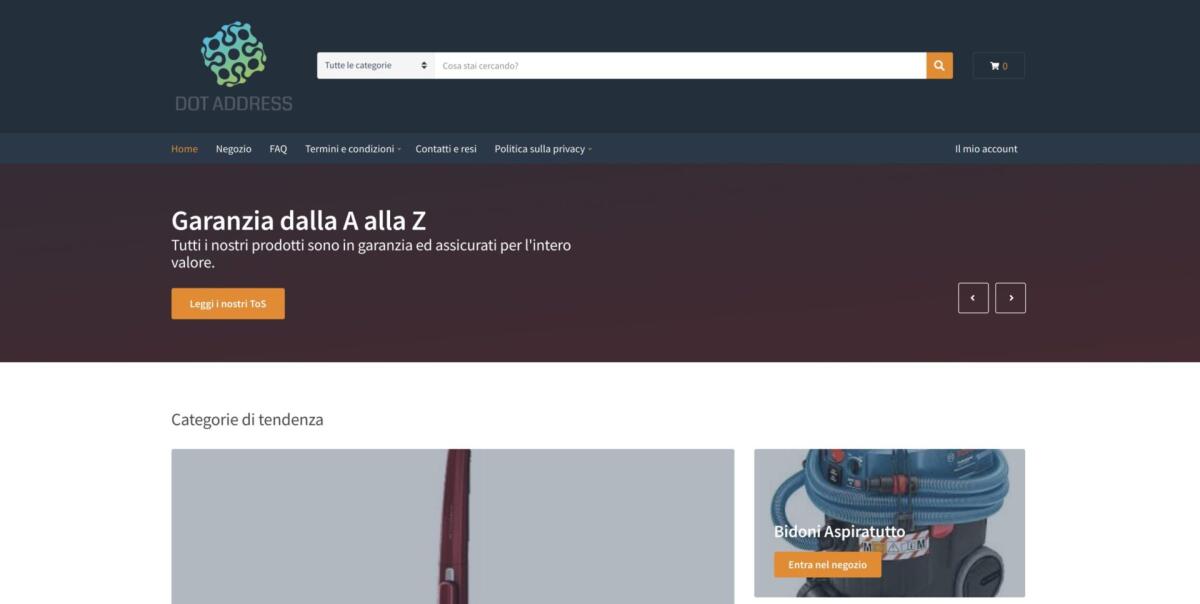The width and height of the screenshot is (1200, 604).
Task: Open the shopping cart icon
Action: click(998, 64)
